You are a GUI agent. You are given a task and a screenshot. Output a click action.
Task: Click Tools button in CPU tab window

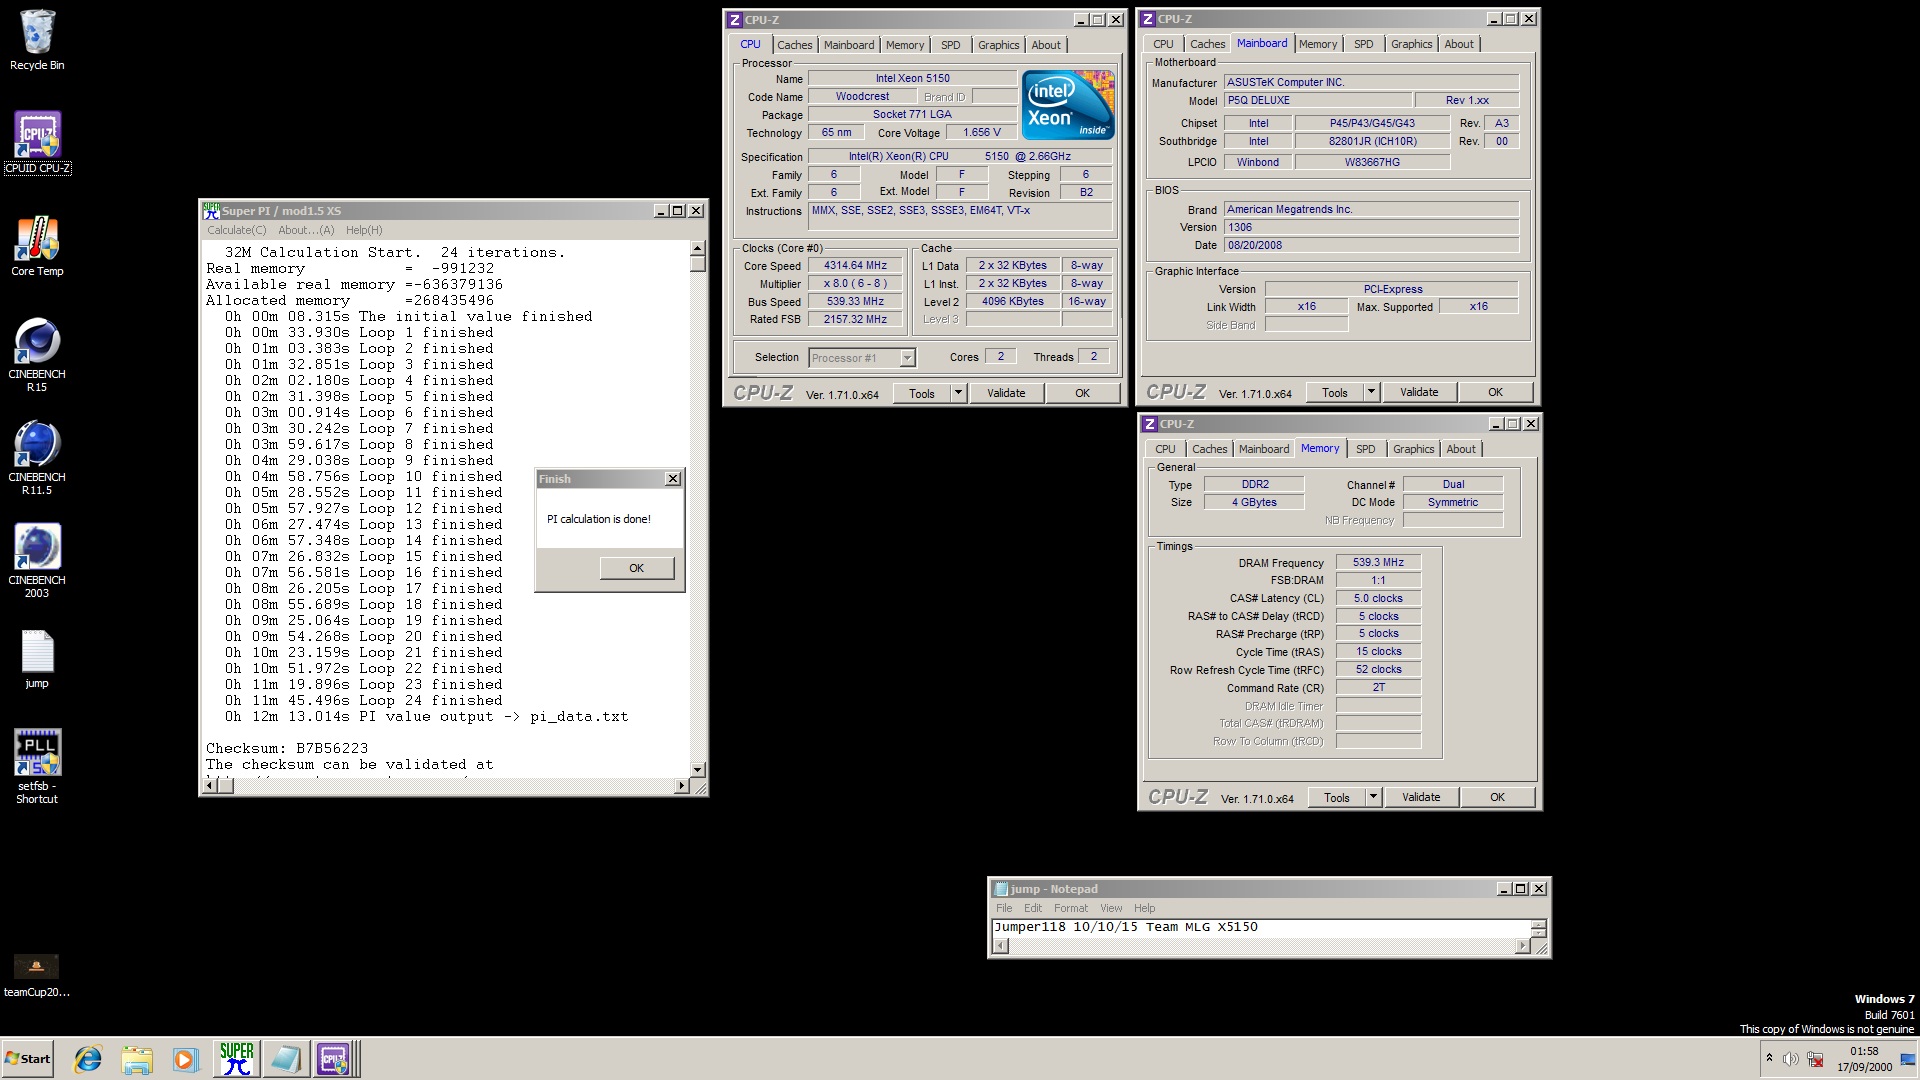[921, 394]
